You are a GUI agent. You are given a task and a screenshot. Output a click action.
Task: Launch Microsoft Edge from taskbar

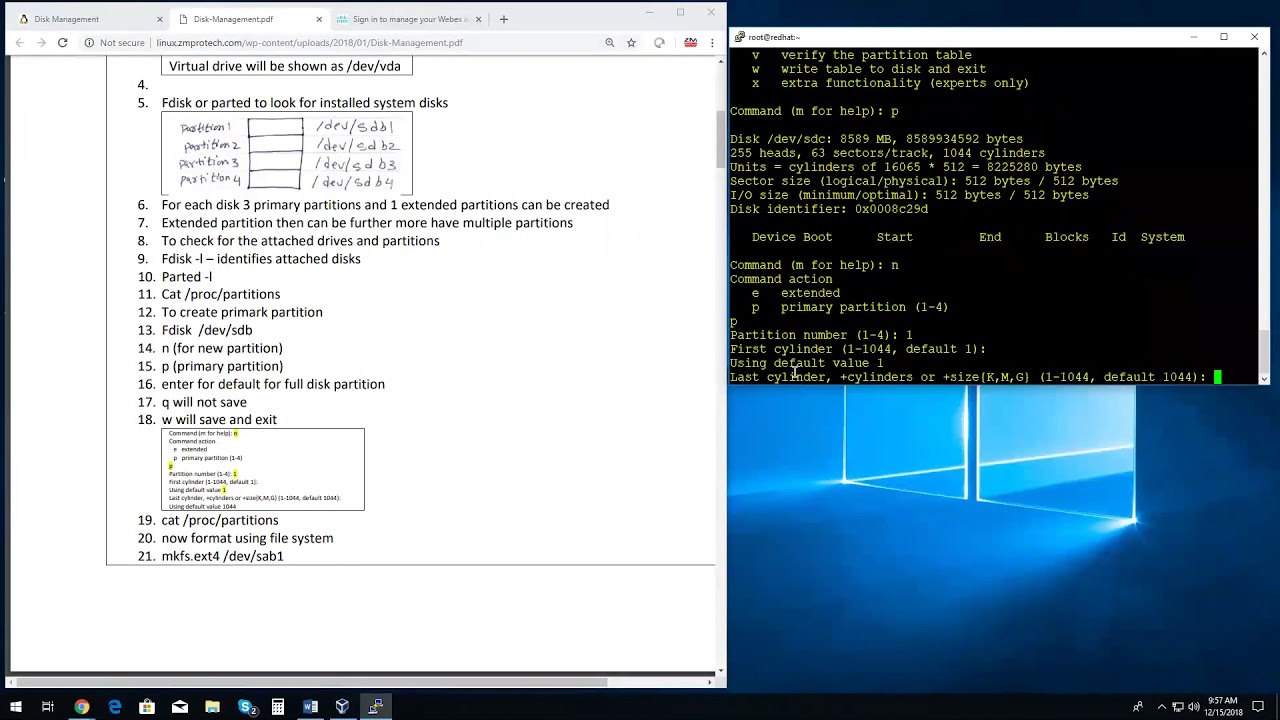(x=114, y=707)
